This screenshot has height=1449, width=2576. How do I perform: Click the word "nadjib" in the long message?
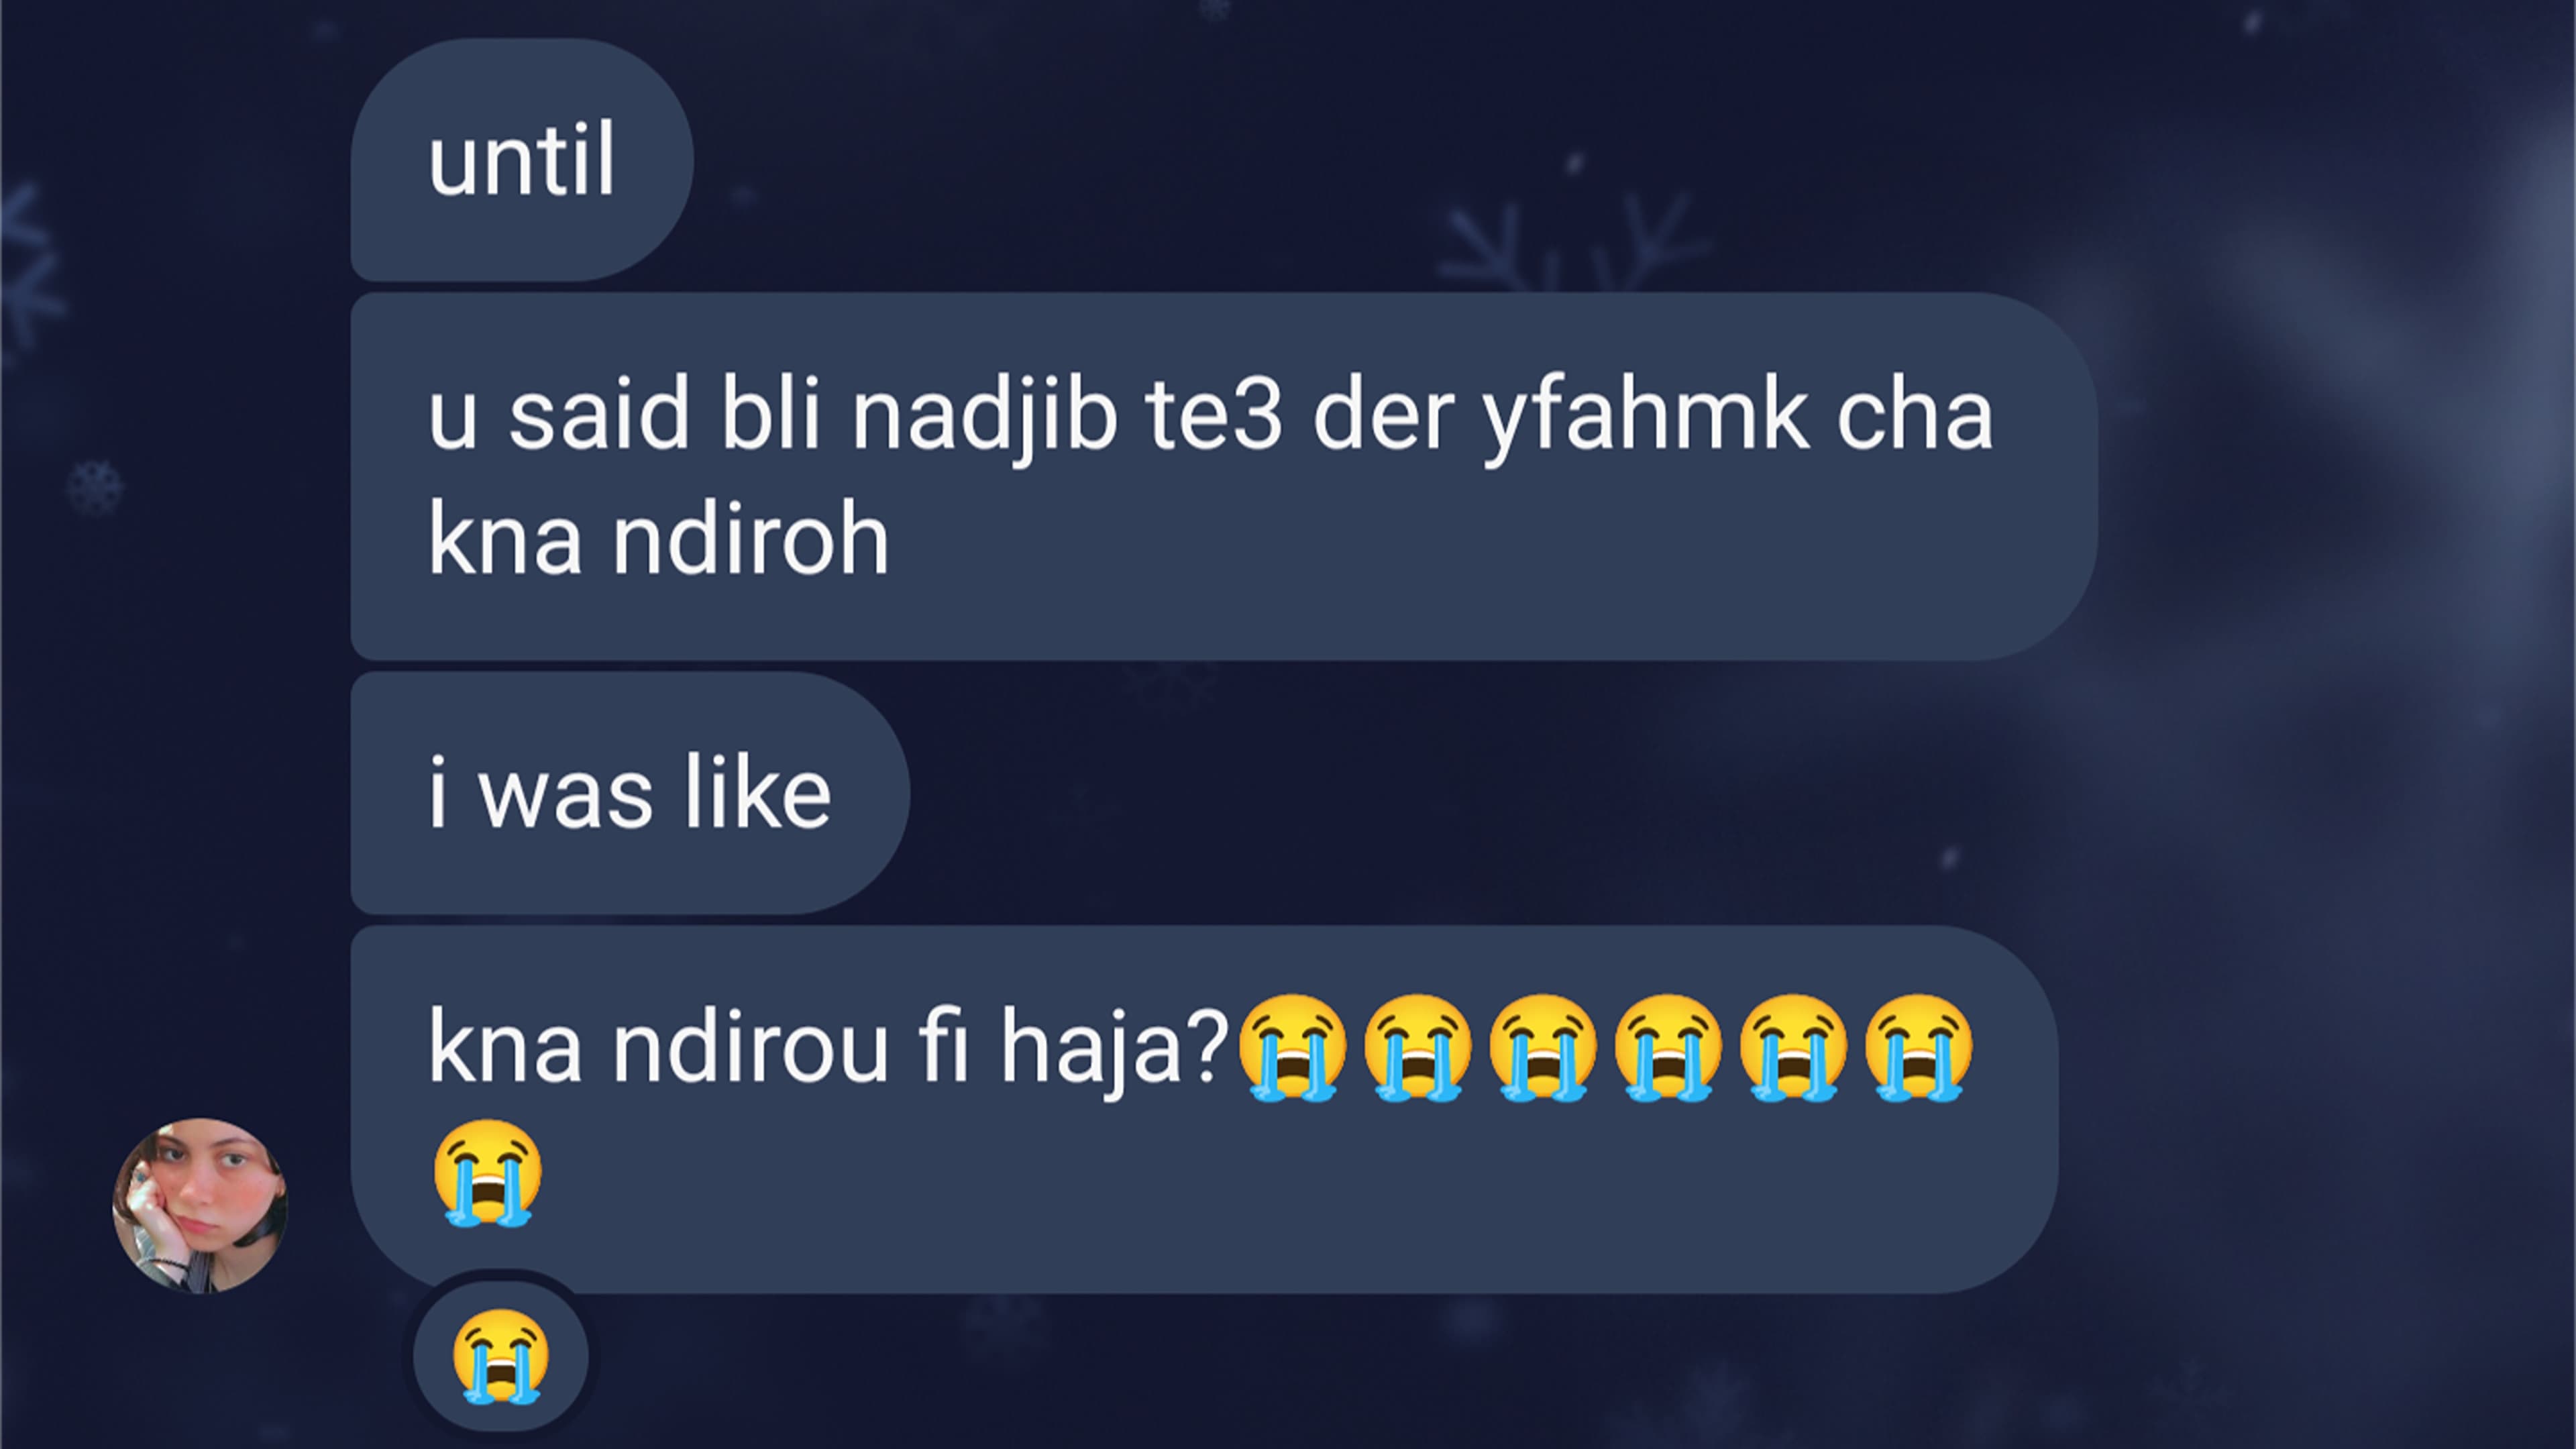984,416
